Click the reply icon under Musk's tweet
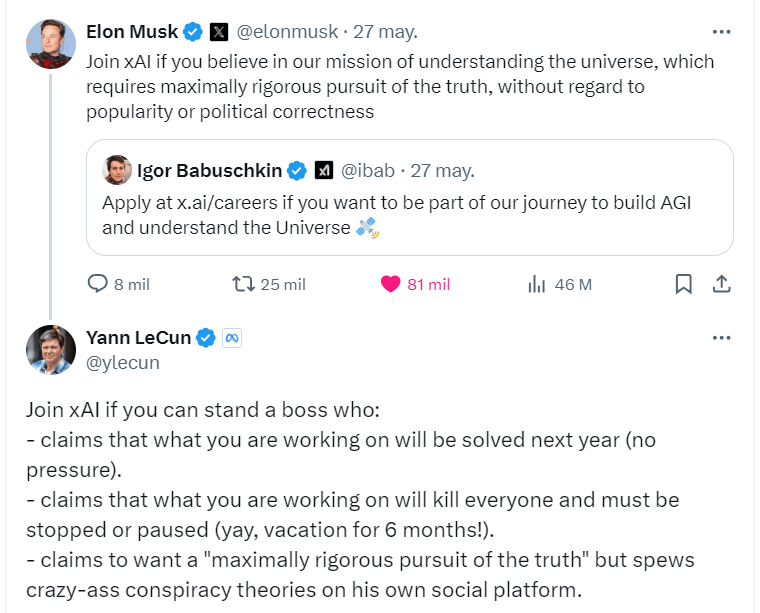760x613 pixels. 98,284
